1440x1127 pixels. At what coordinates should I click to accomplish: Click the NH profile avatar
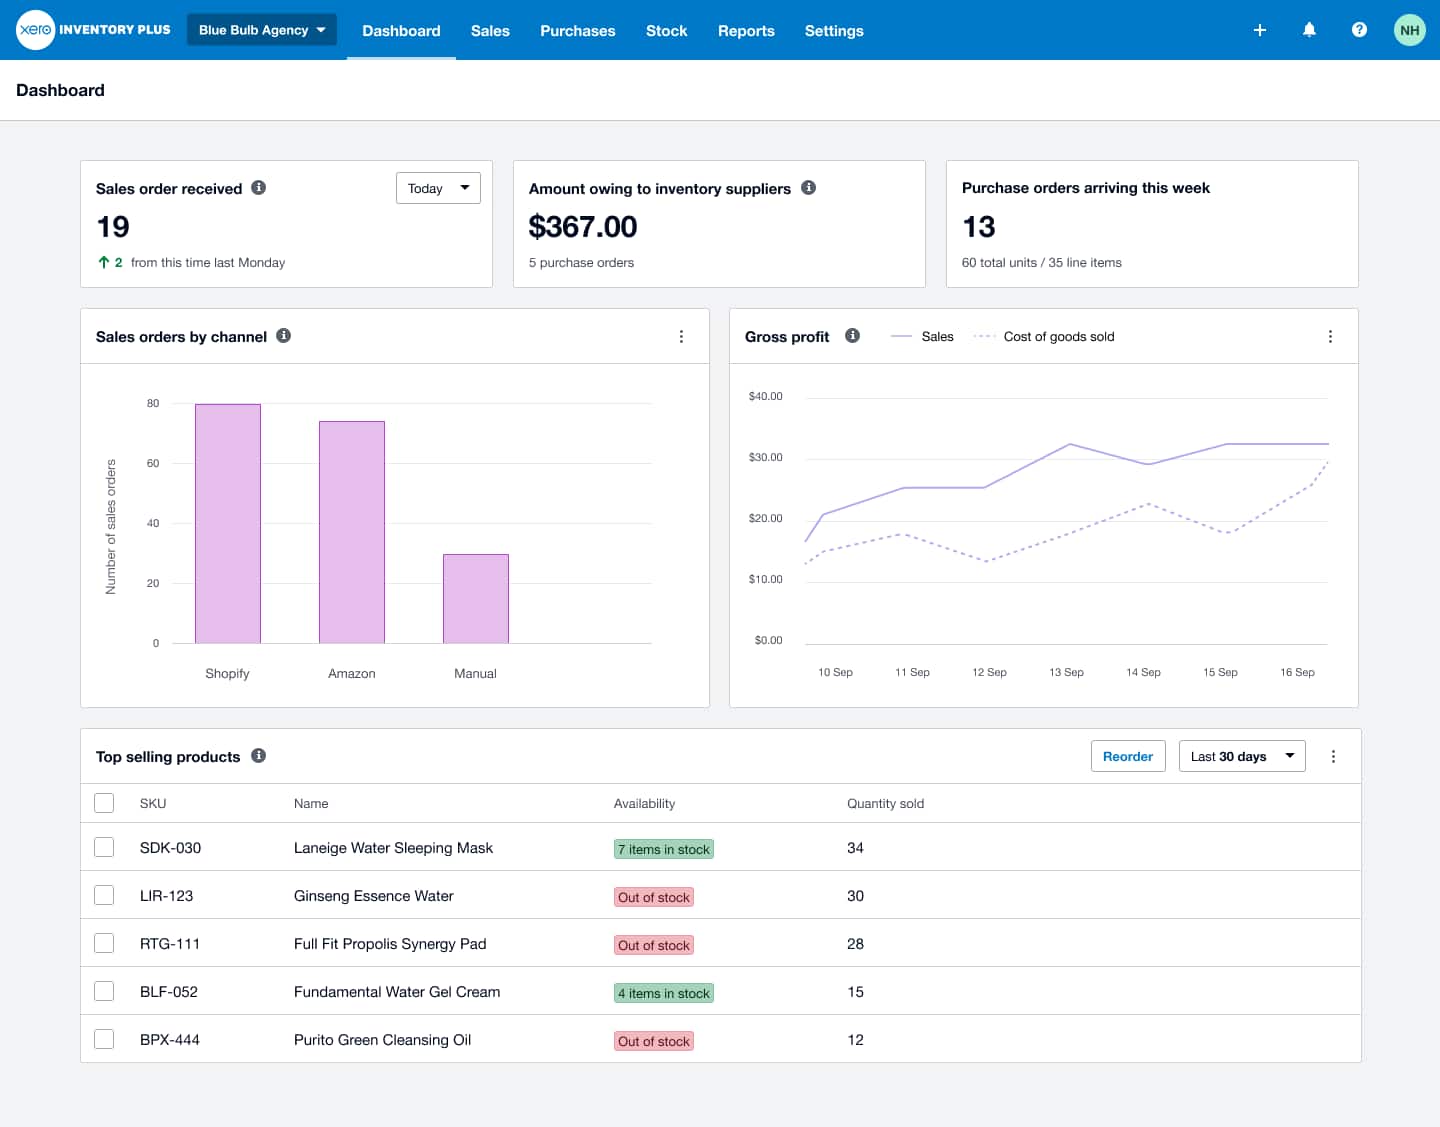point(1409,30)
